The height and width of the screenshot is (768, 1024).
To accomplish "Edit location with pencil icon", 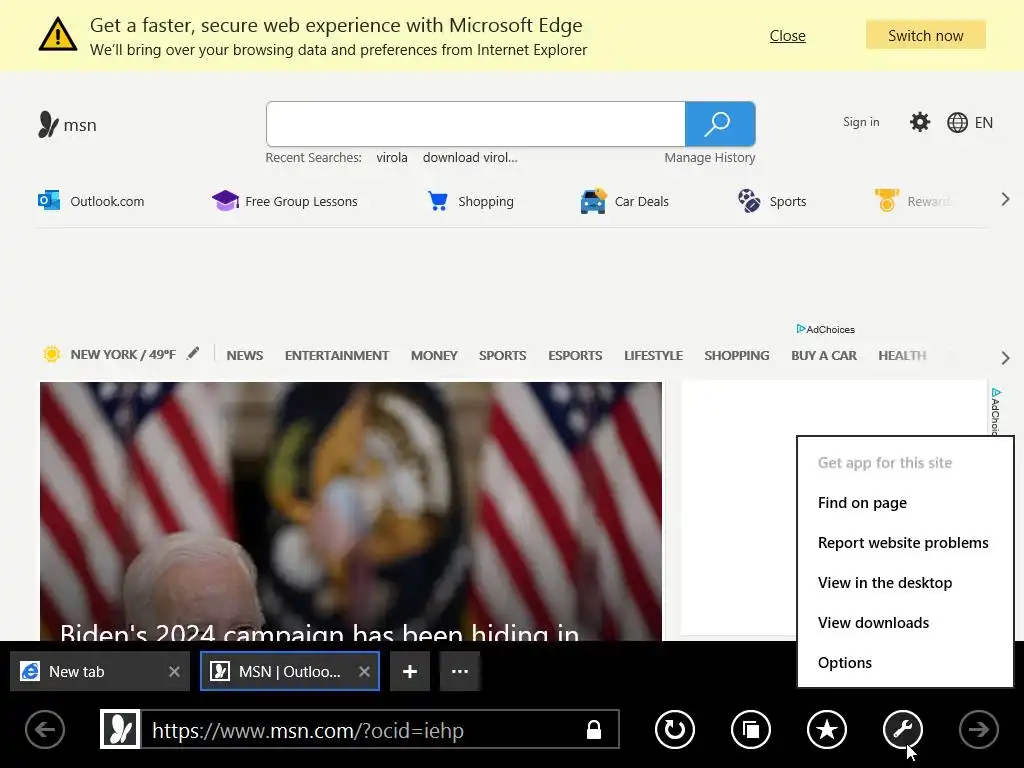I will click(193, 353).
